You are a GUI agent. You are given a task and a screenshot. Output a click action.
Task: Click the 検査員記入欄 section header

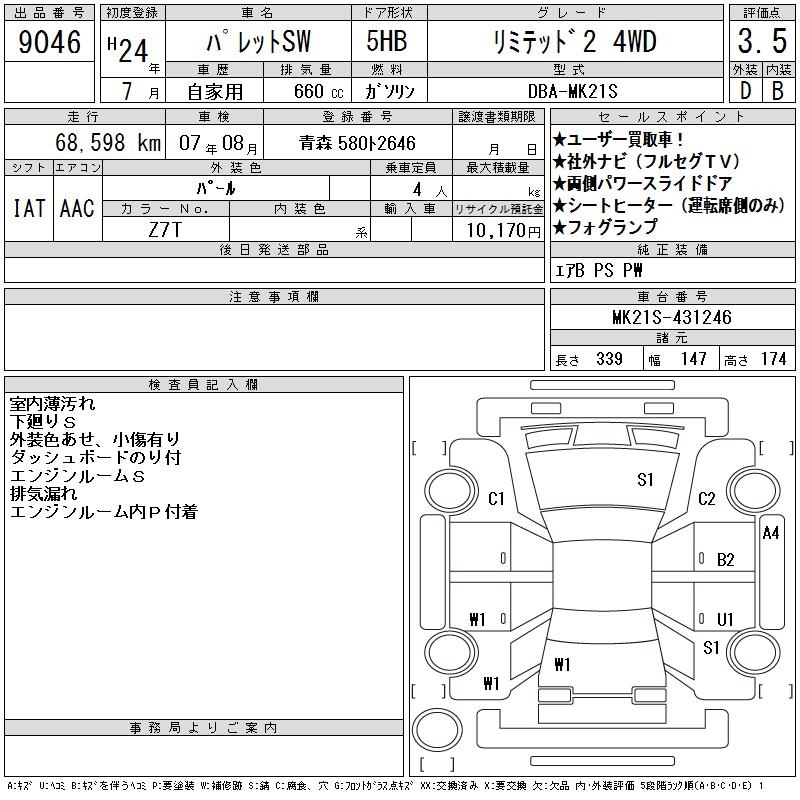click(204, 385)
